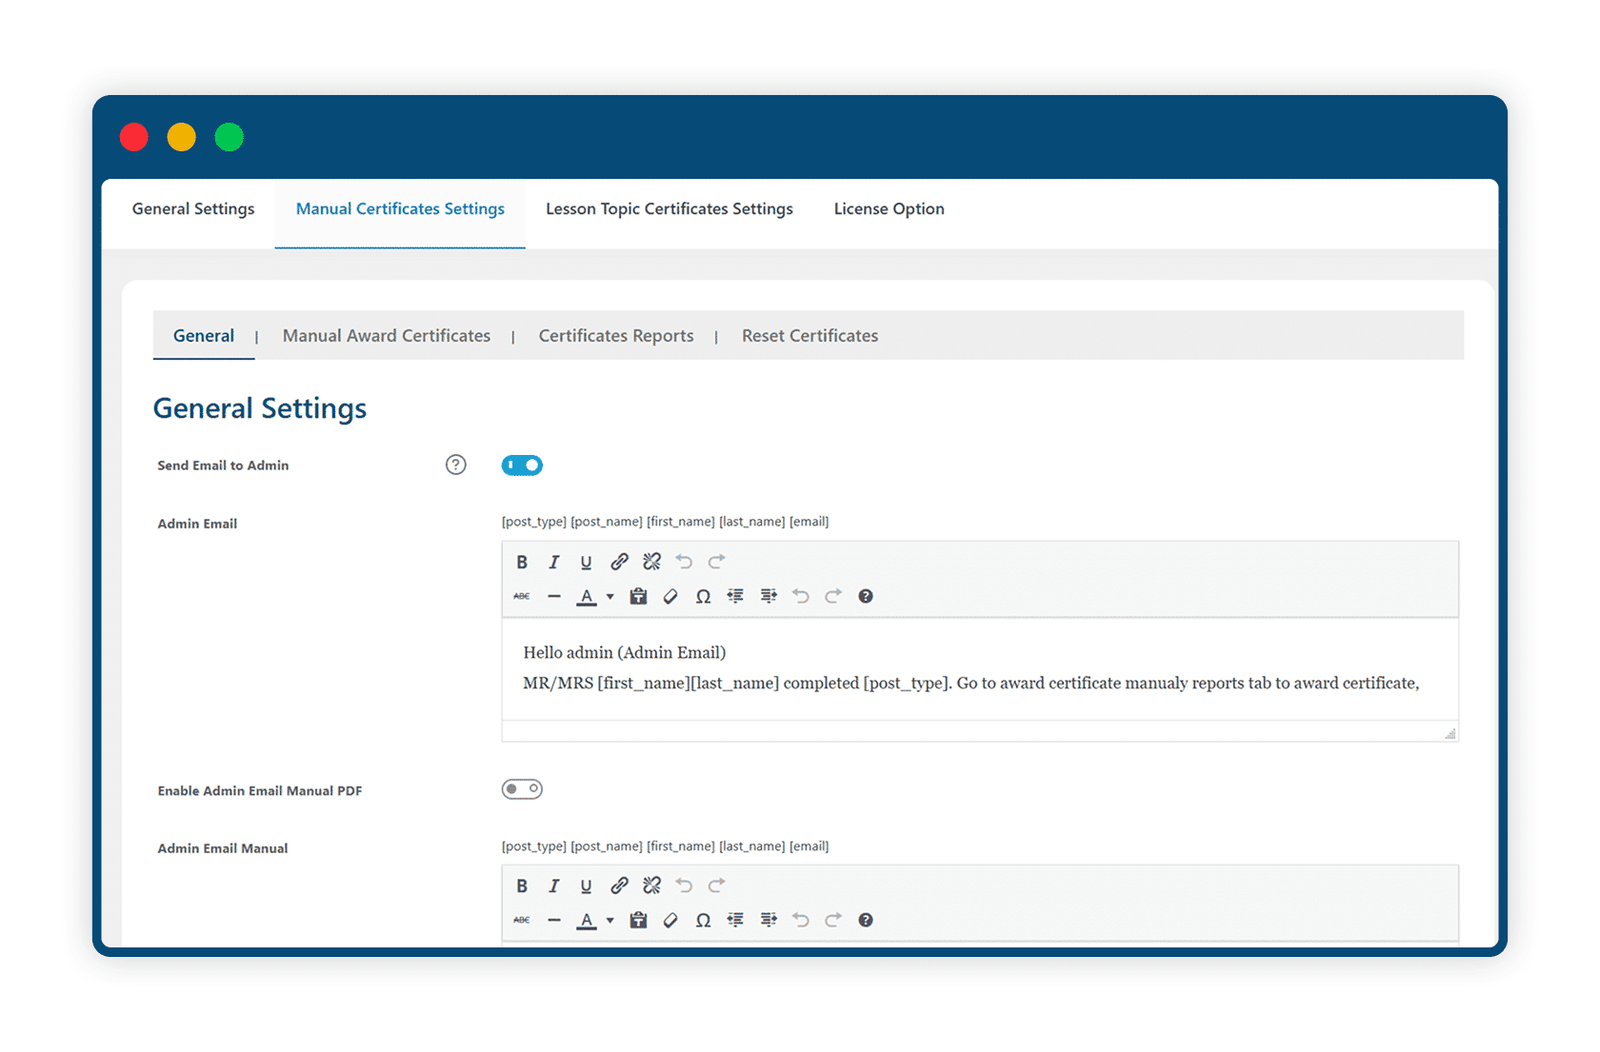Click the special character omega icon in Admin Email editor
The width and height of the screenshot is (1600, 1052).
703,596
